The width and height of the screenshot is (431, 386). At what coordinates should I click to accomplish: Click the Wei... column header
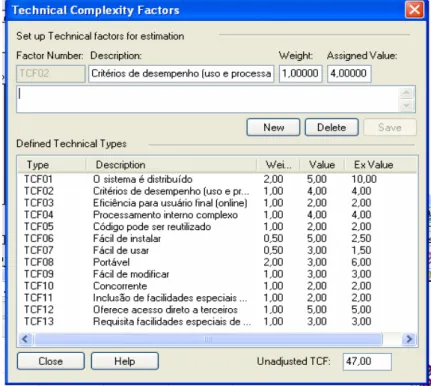click(278, 165)
